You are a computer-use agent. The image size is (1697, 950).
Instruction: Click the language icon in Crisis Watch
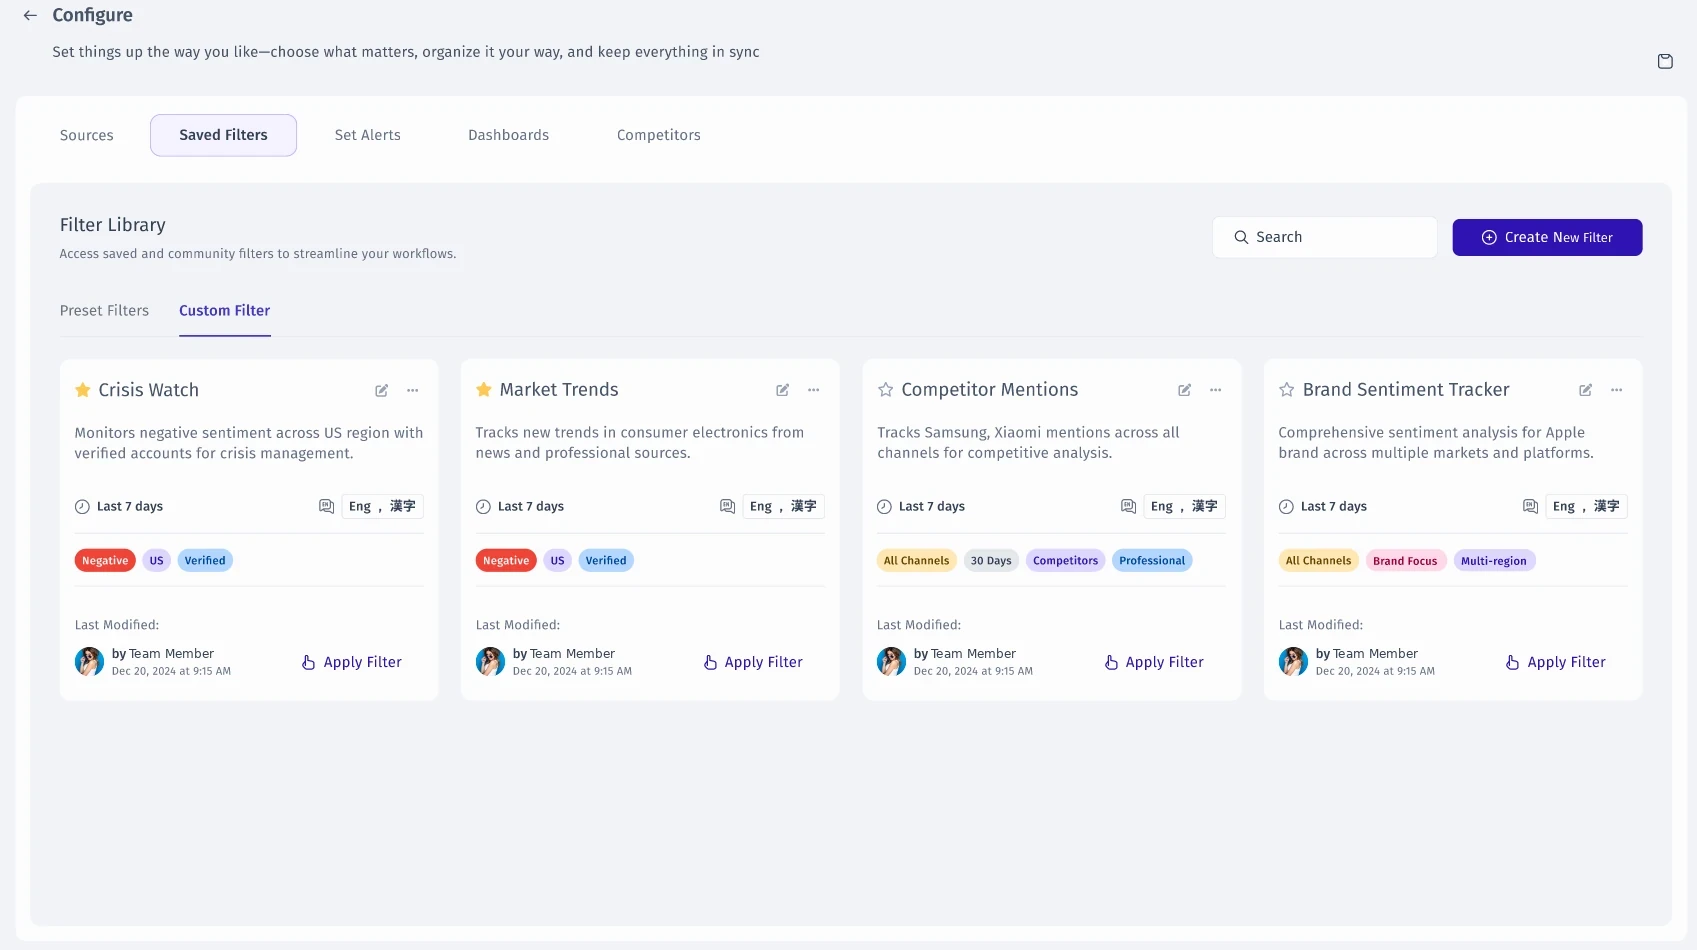pyautogui.click(x=326, y=506)
